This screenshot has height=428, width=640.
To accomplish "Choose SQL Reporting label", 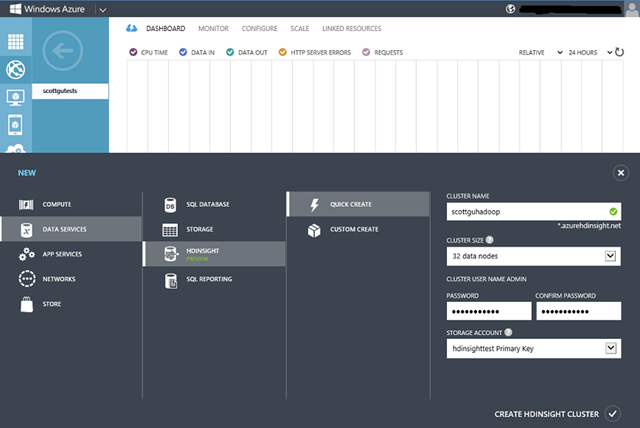I will [x=209, y=279].
